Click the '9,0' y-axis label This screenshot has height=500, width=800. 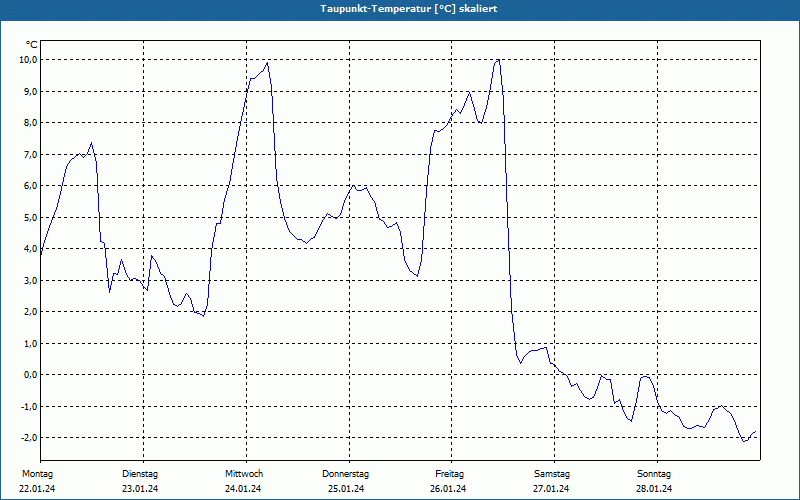tap(31, 91)
